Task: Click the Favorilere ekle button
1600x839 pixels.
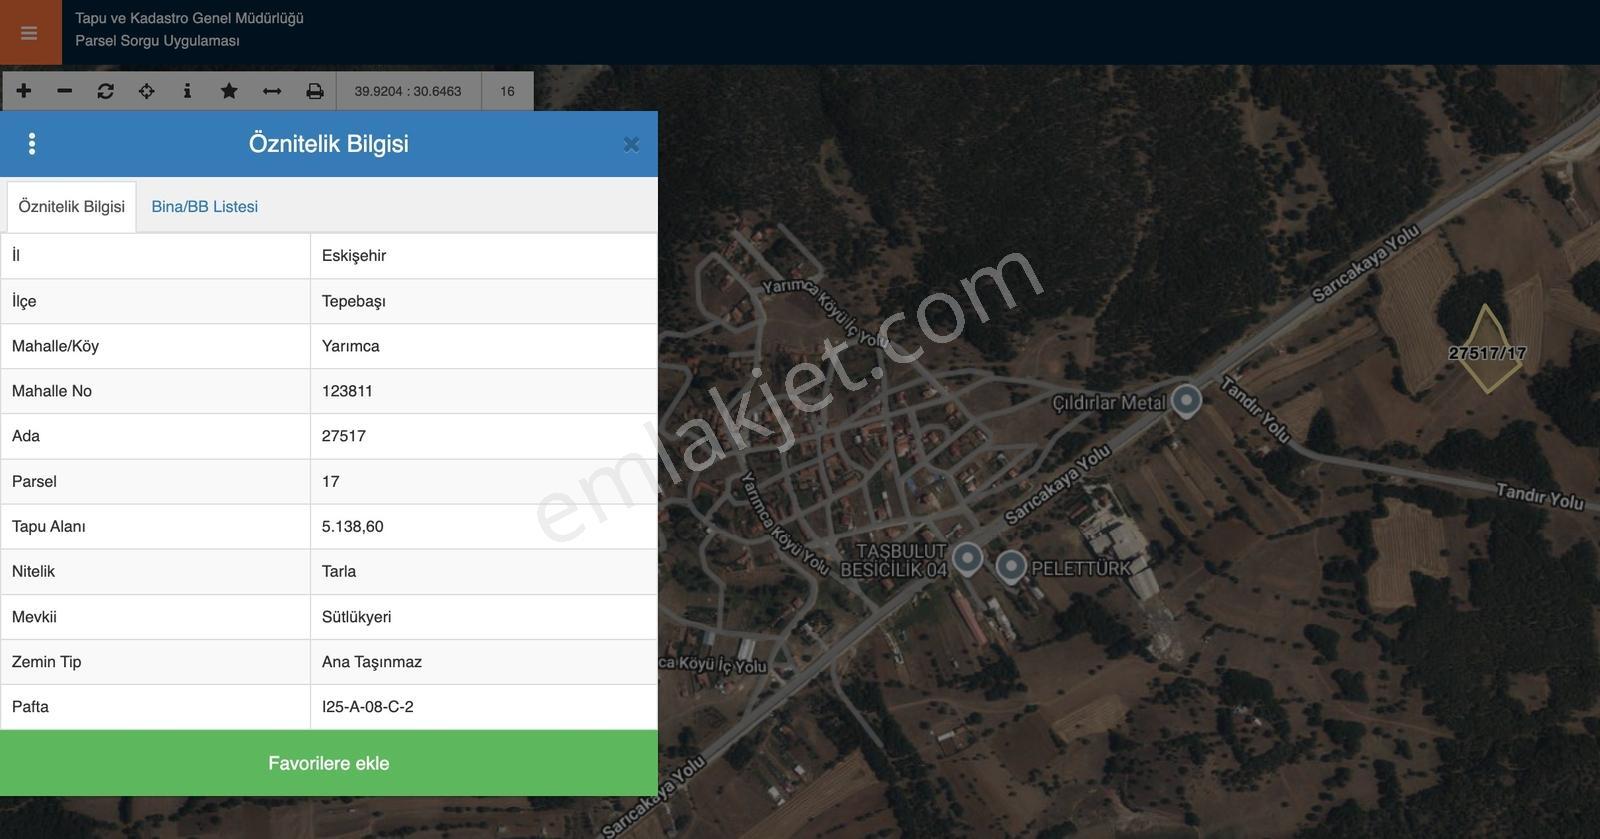Action: 329,763
